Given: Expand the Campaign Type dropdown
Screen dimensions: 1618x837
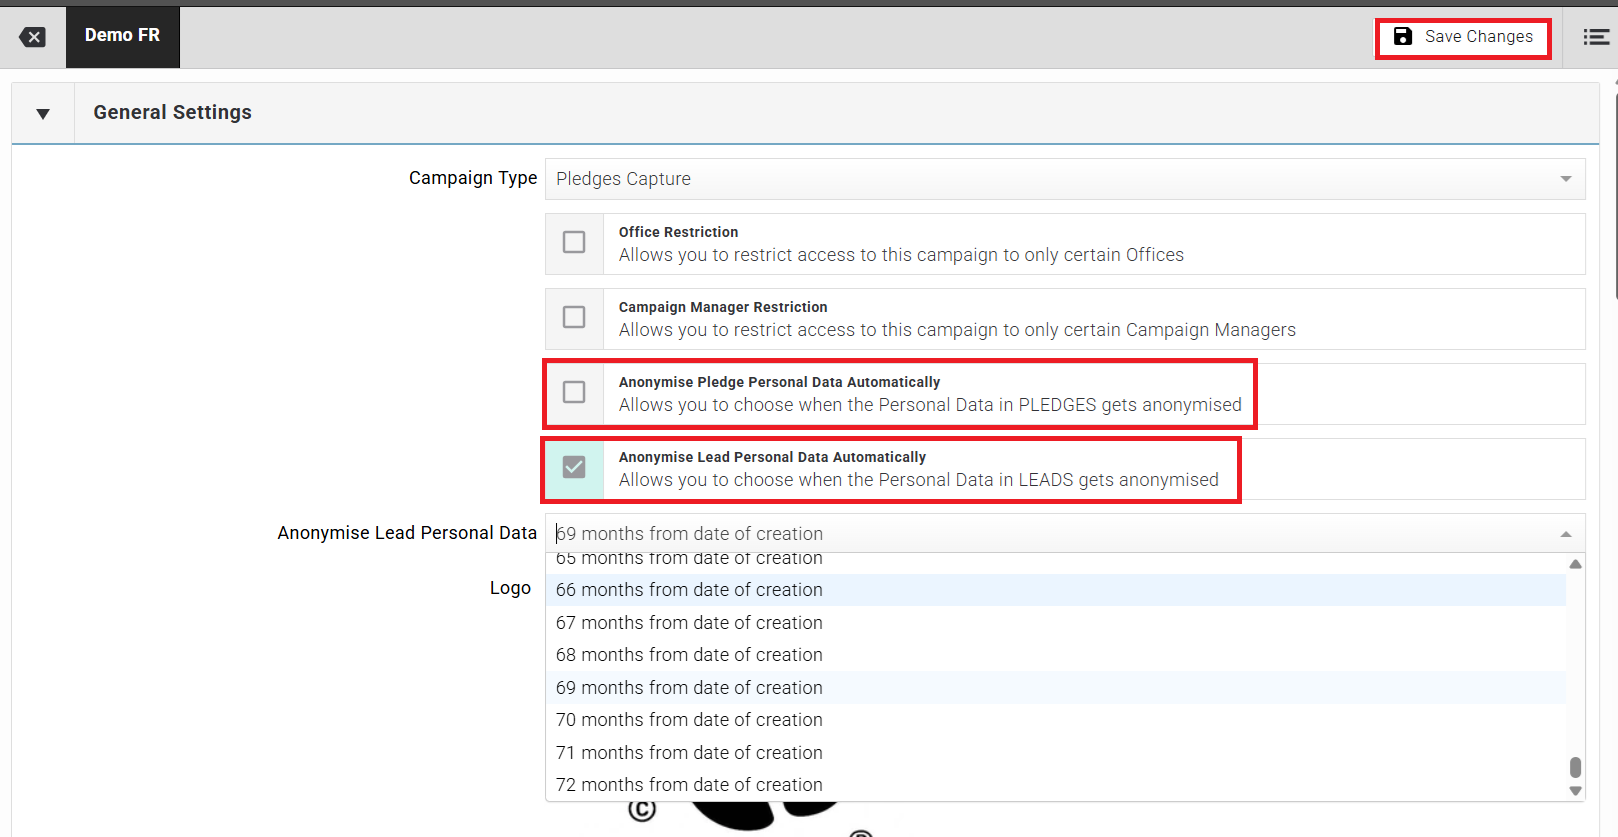Looking at the screenshot, I should coord(1064,179).
